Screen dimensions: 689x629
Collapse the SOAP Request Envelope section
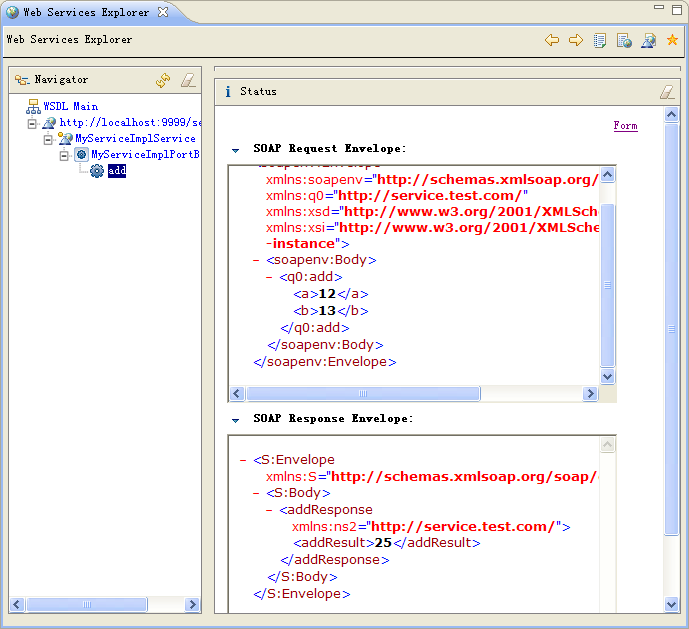[236, 150]
